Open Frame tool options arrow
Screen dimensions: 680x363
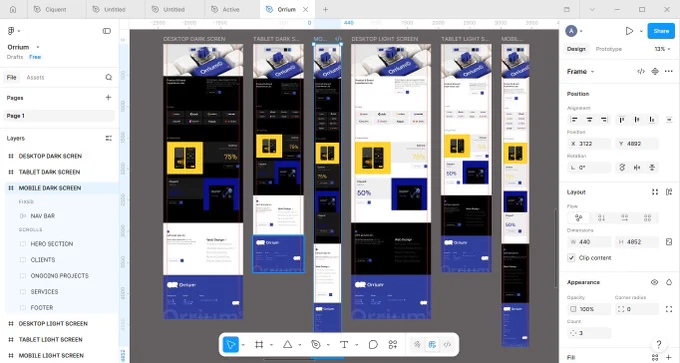tap(271, 345)
